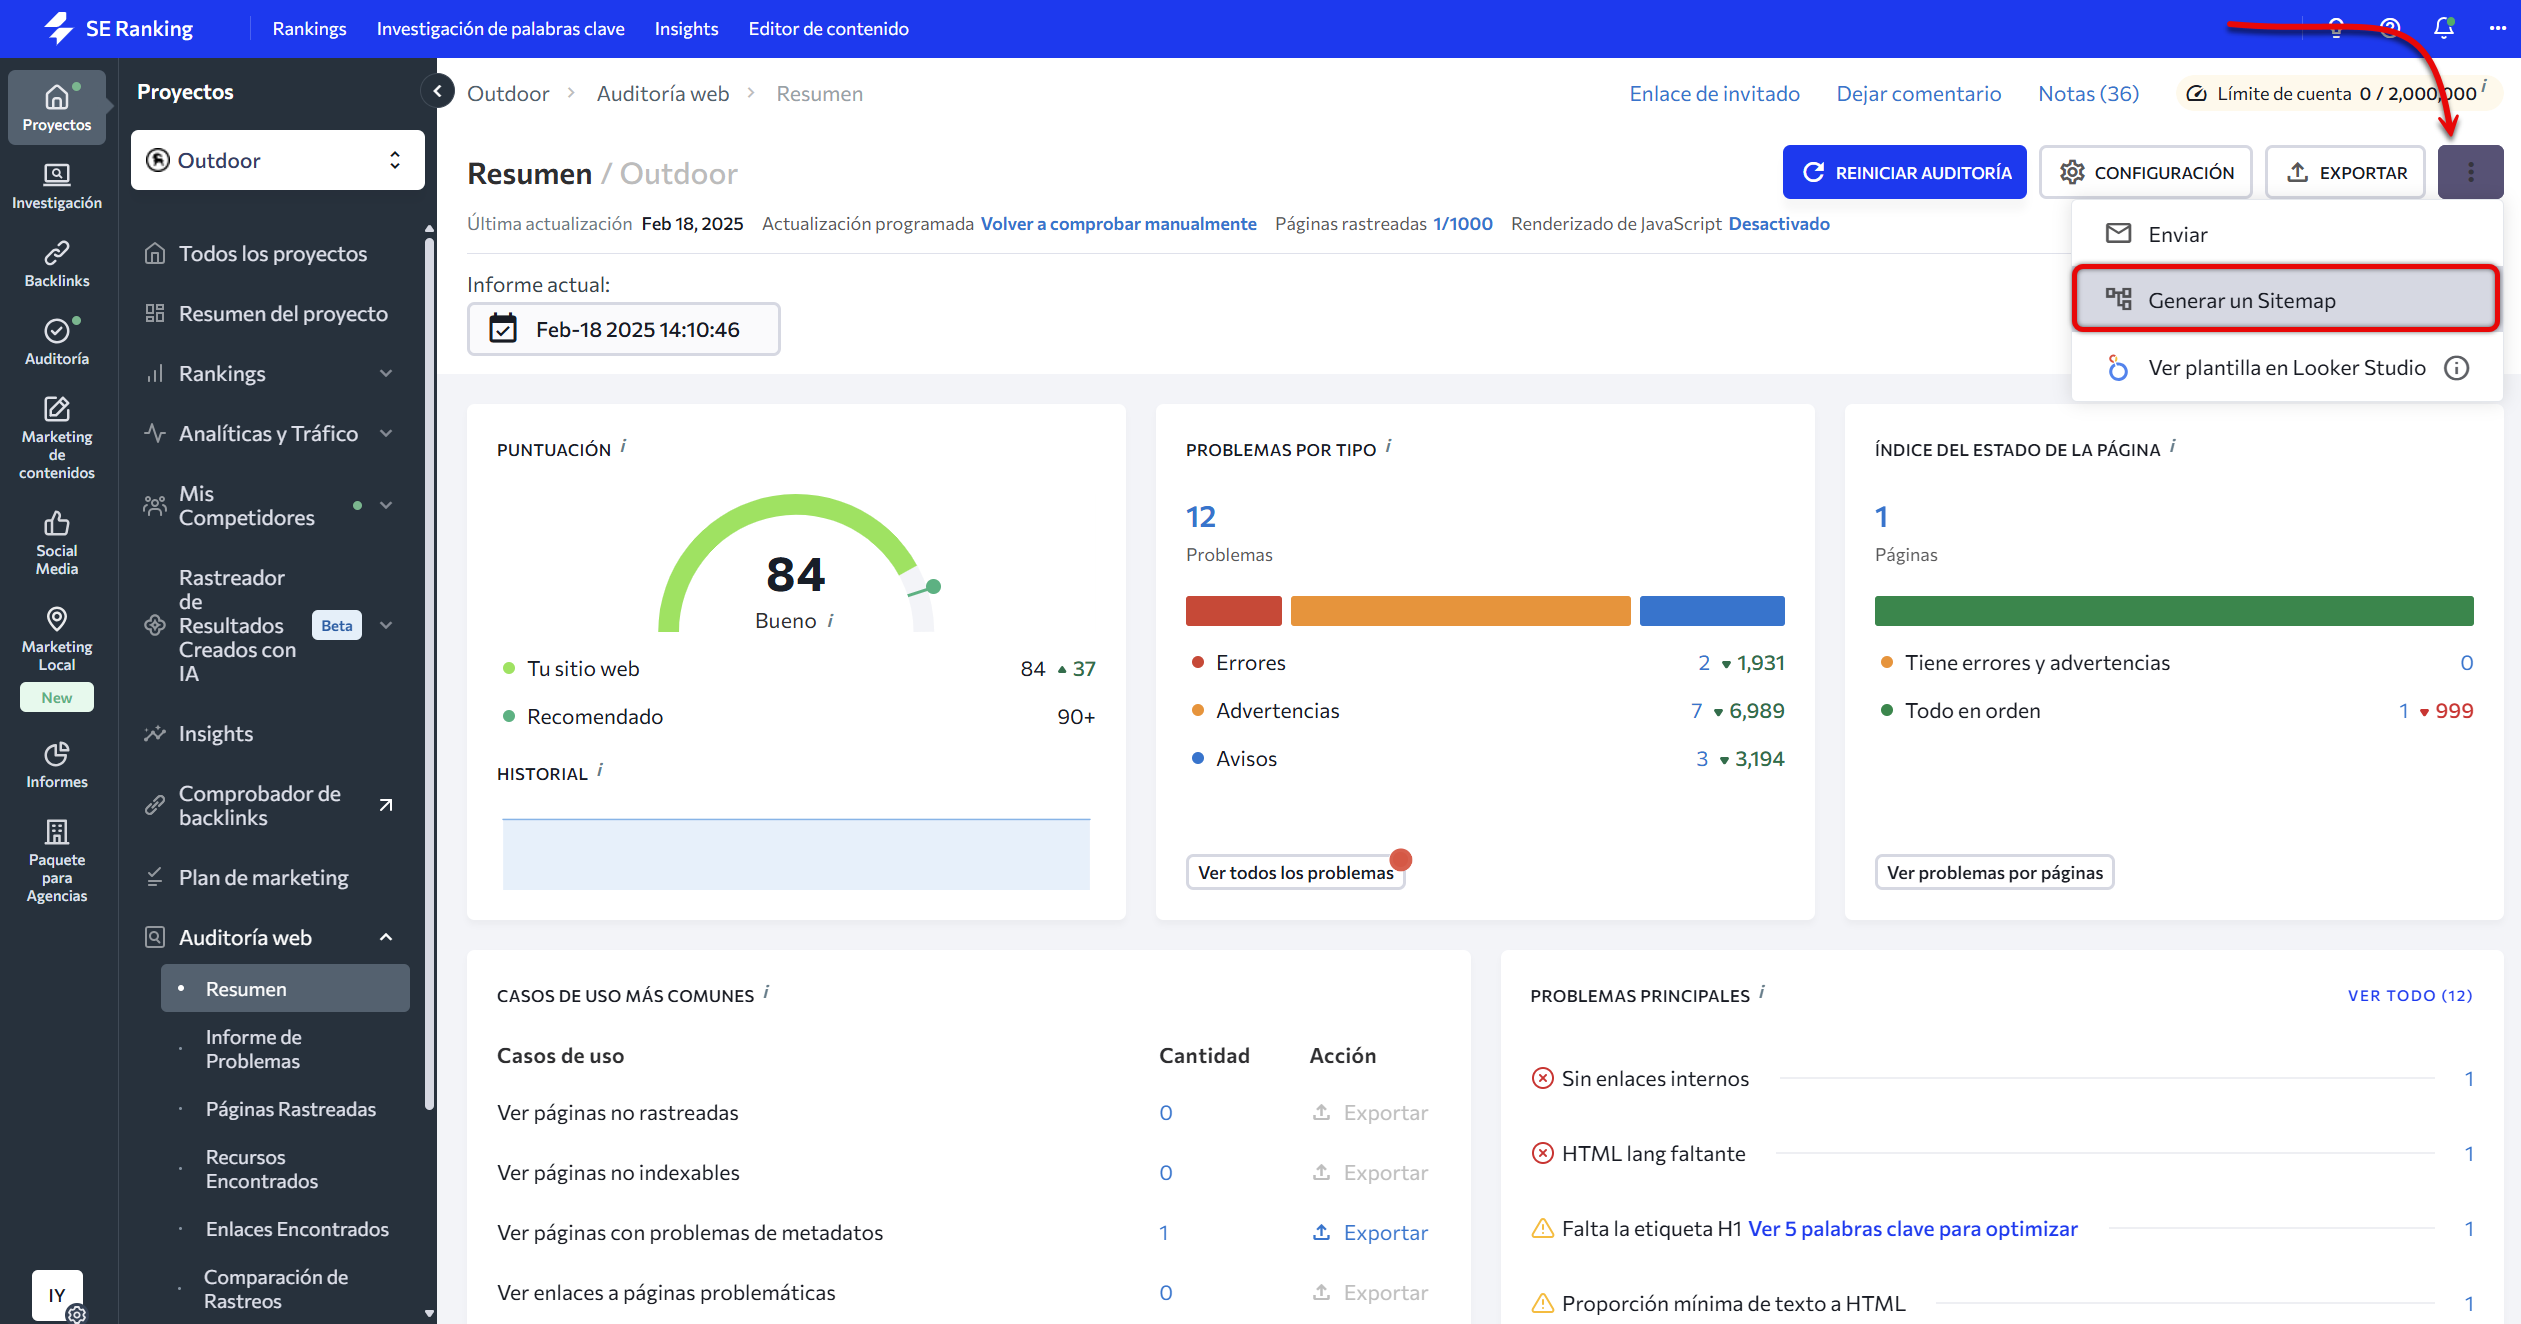Click the Desactivado JavaScript rendering link
This screenshot has height=1324, width=2521.
point(1779,223)
